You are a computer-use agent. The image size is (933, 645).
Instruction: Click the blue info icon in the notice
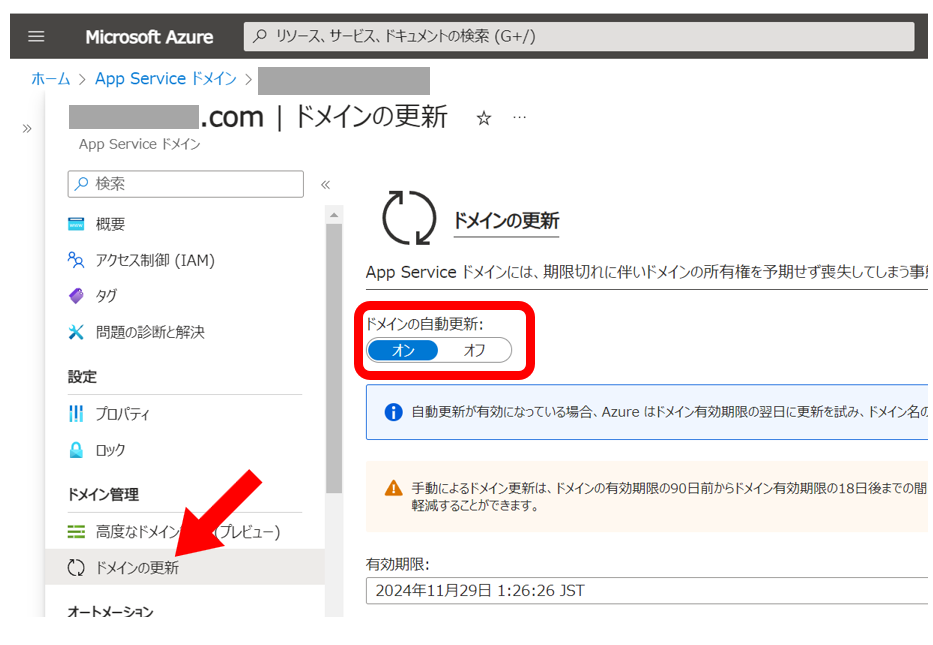click(x=393, y=412)
